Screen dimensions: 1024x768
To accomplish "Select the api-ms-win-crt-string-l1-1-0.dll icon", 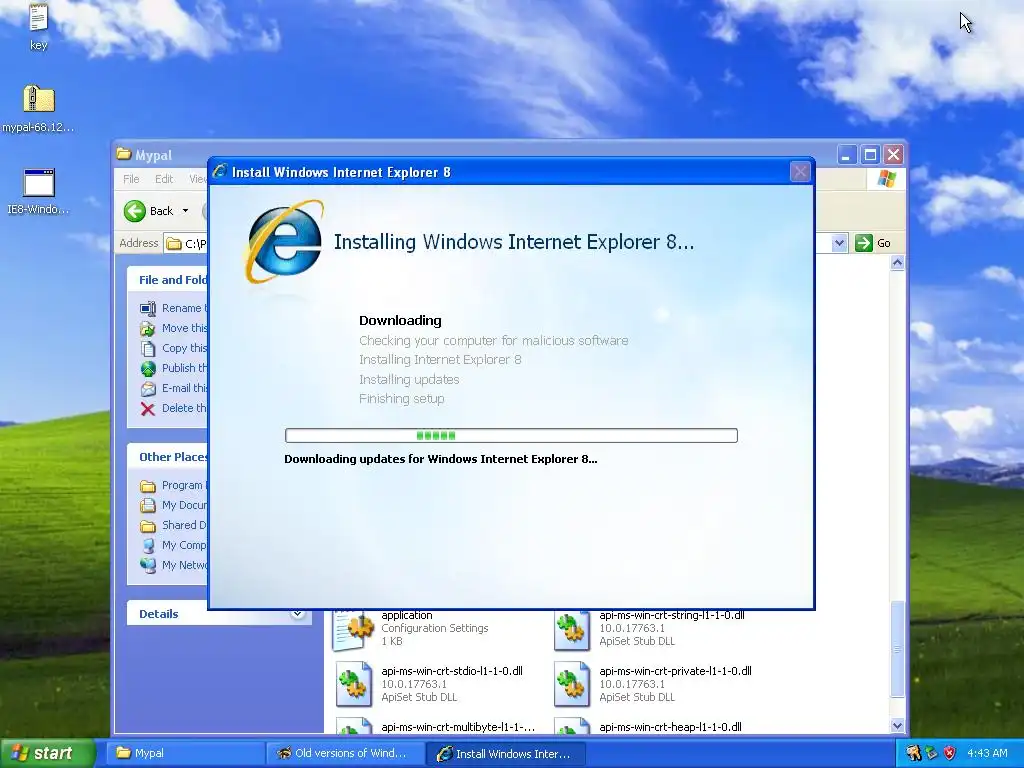I will (x=572, y=630).
